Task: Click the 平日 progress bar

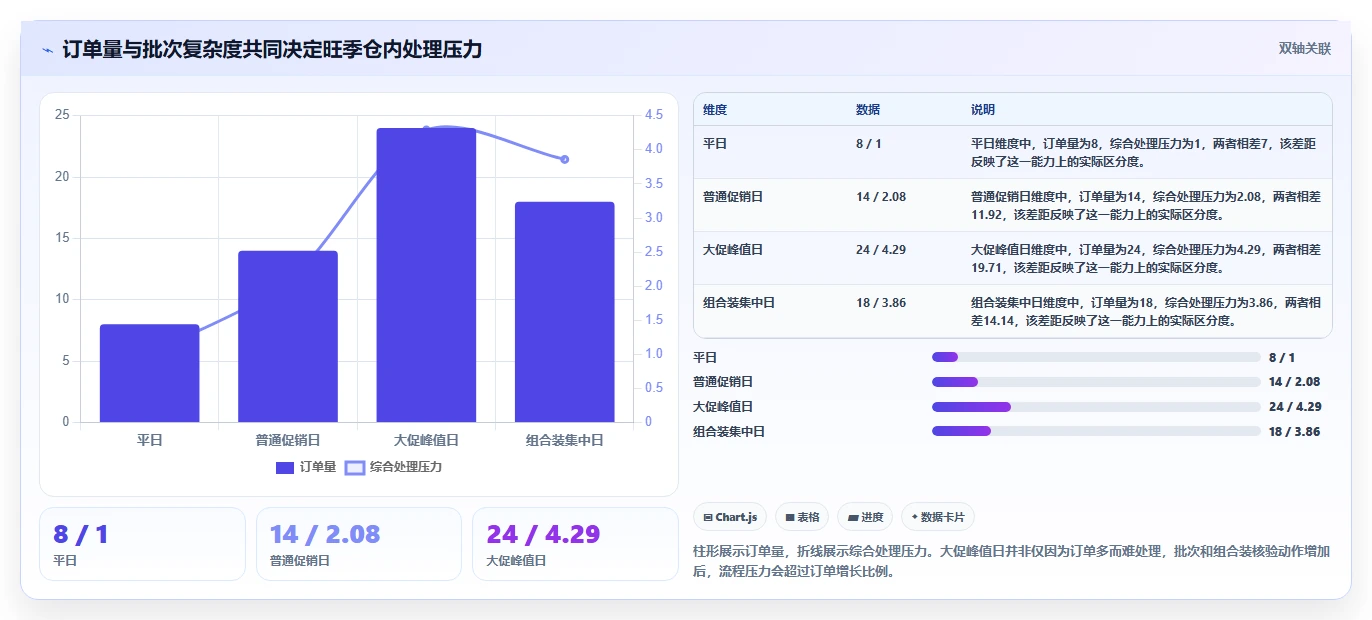Action: pyautogui.click(x=1096, y=357)
